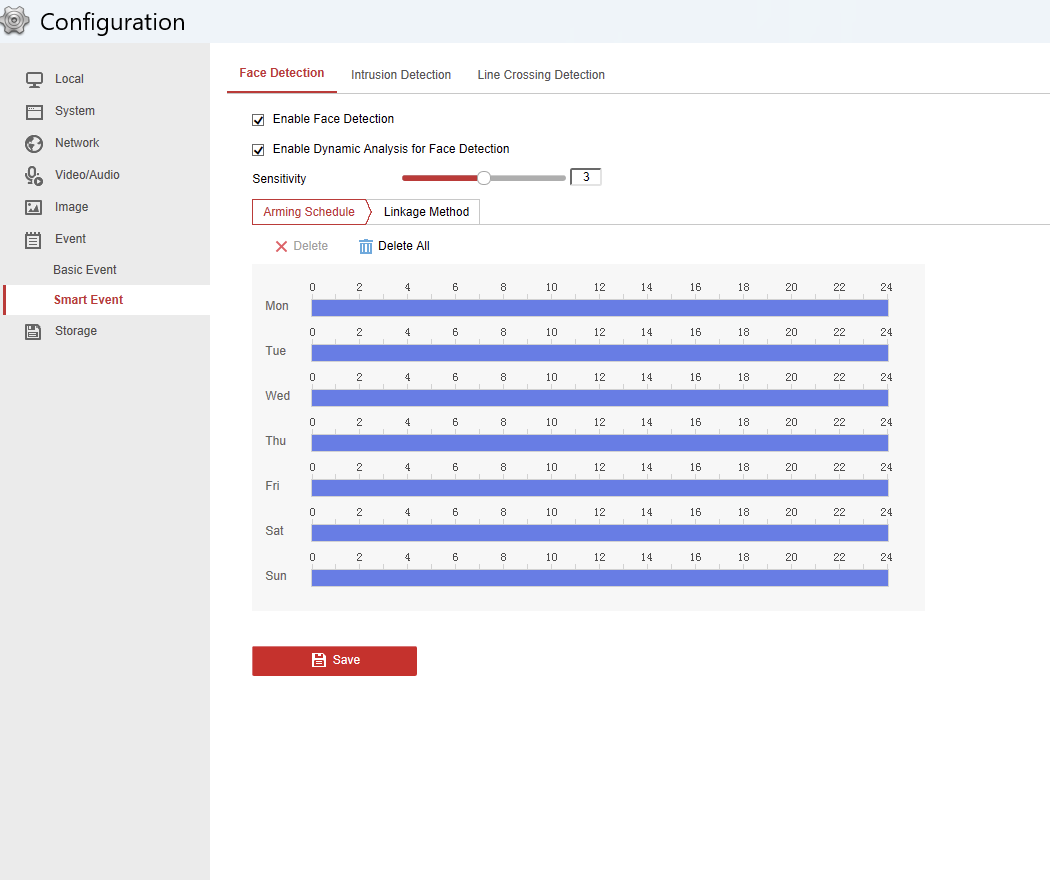Screen dimensions: 1050x880
Task: Click the Delete All trash icon
Action: (x=365, y=246)
